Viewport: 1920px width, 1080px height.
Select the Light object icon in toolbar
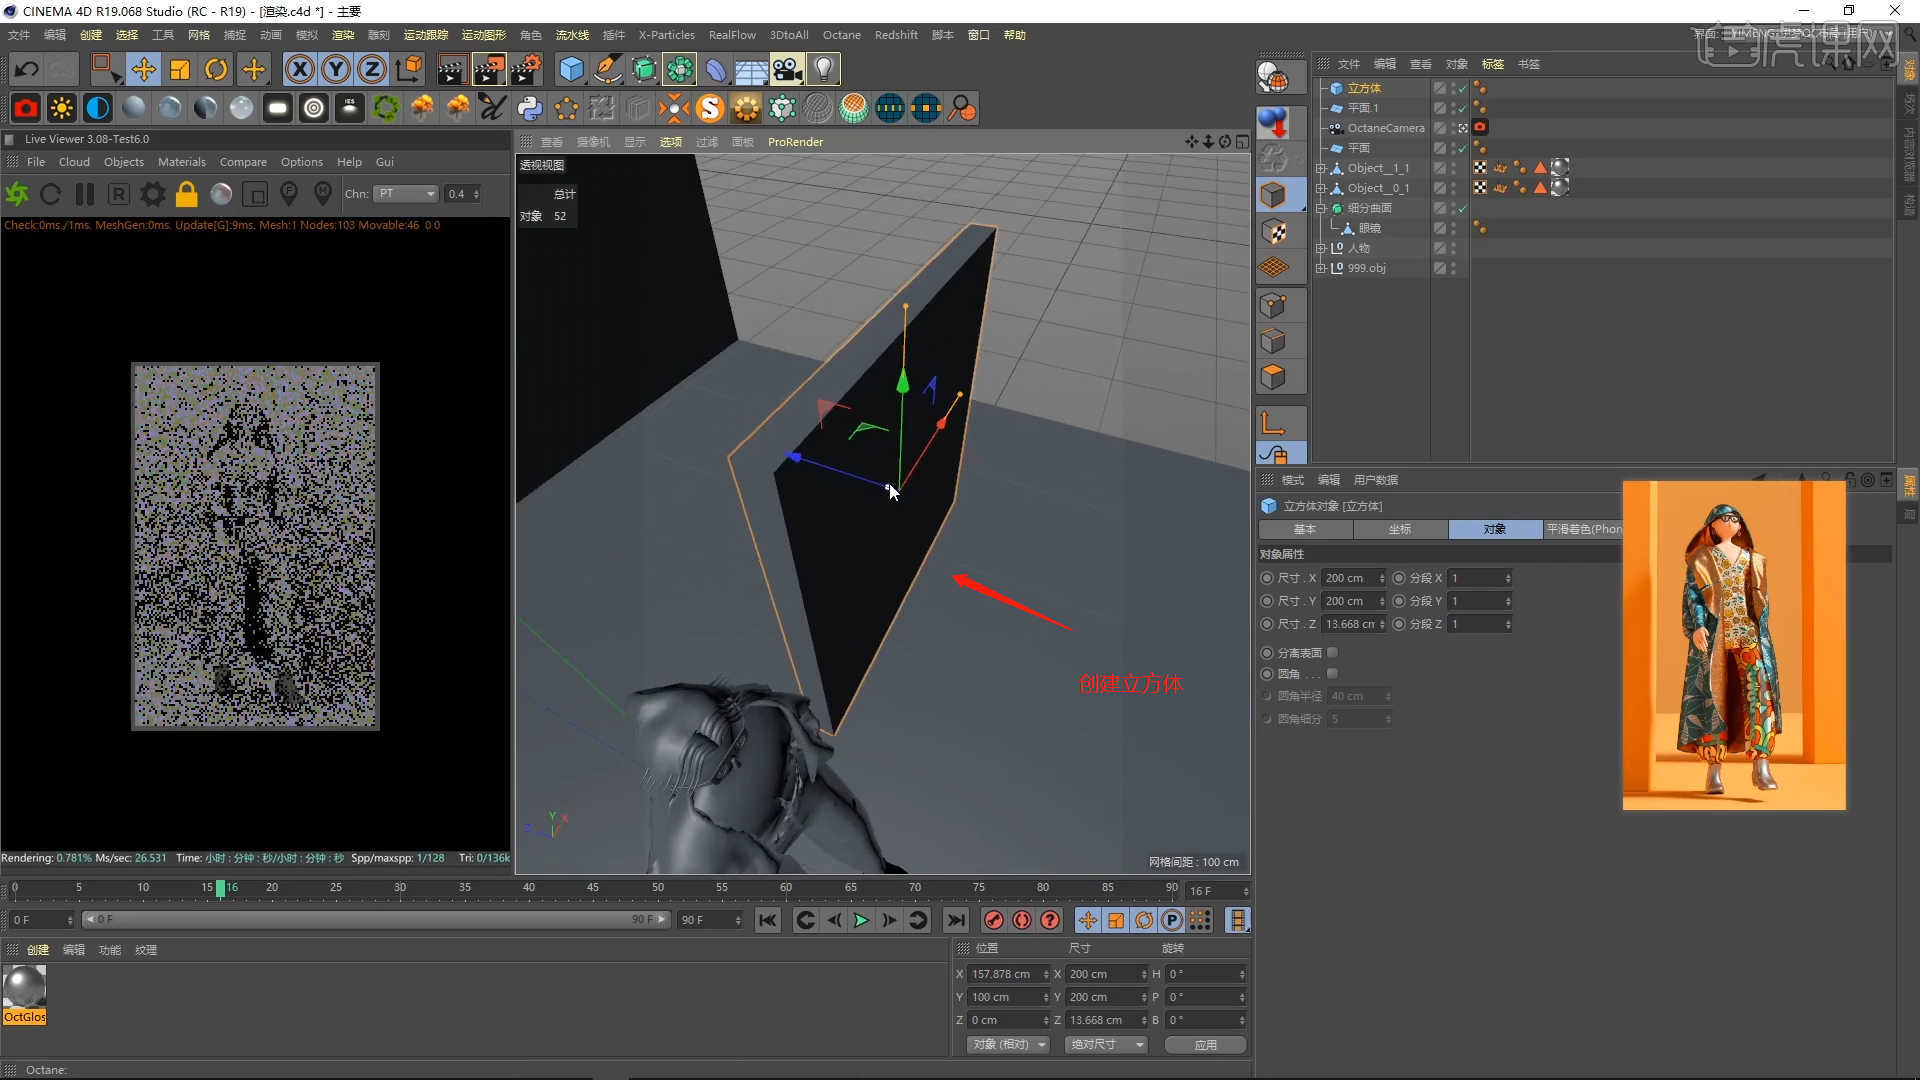[822, 69]
